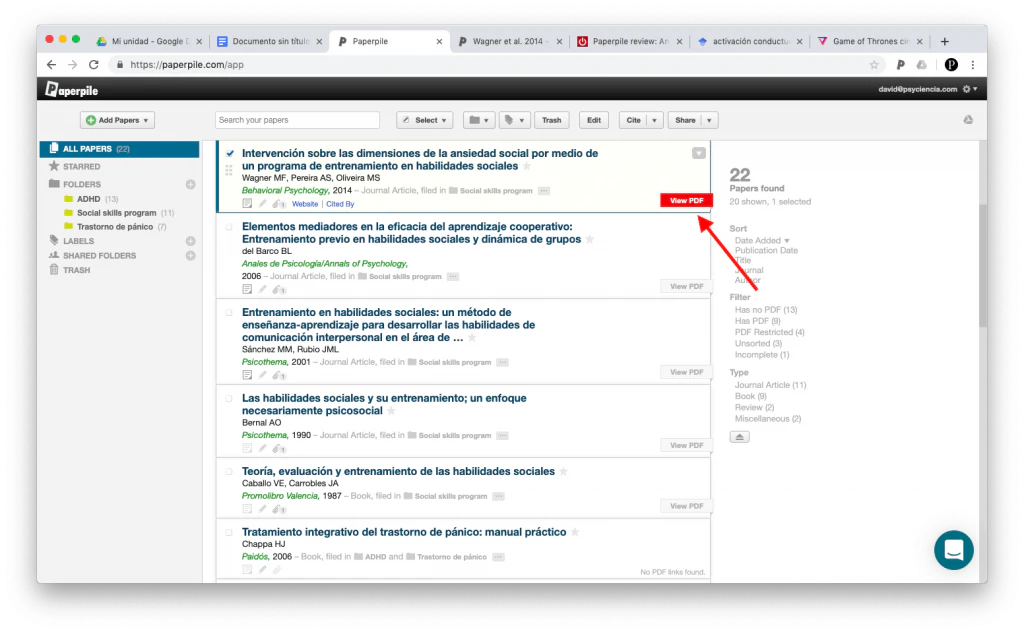This screenshot has height=632, width=1024.
Task: Open the Select dropdown menu
Action: point(424,120)
